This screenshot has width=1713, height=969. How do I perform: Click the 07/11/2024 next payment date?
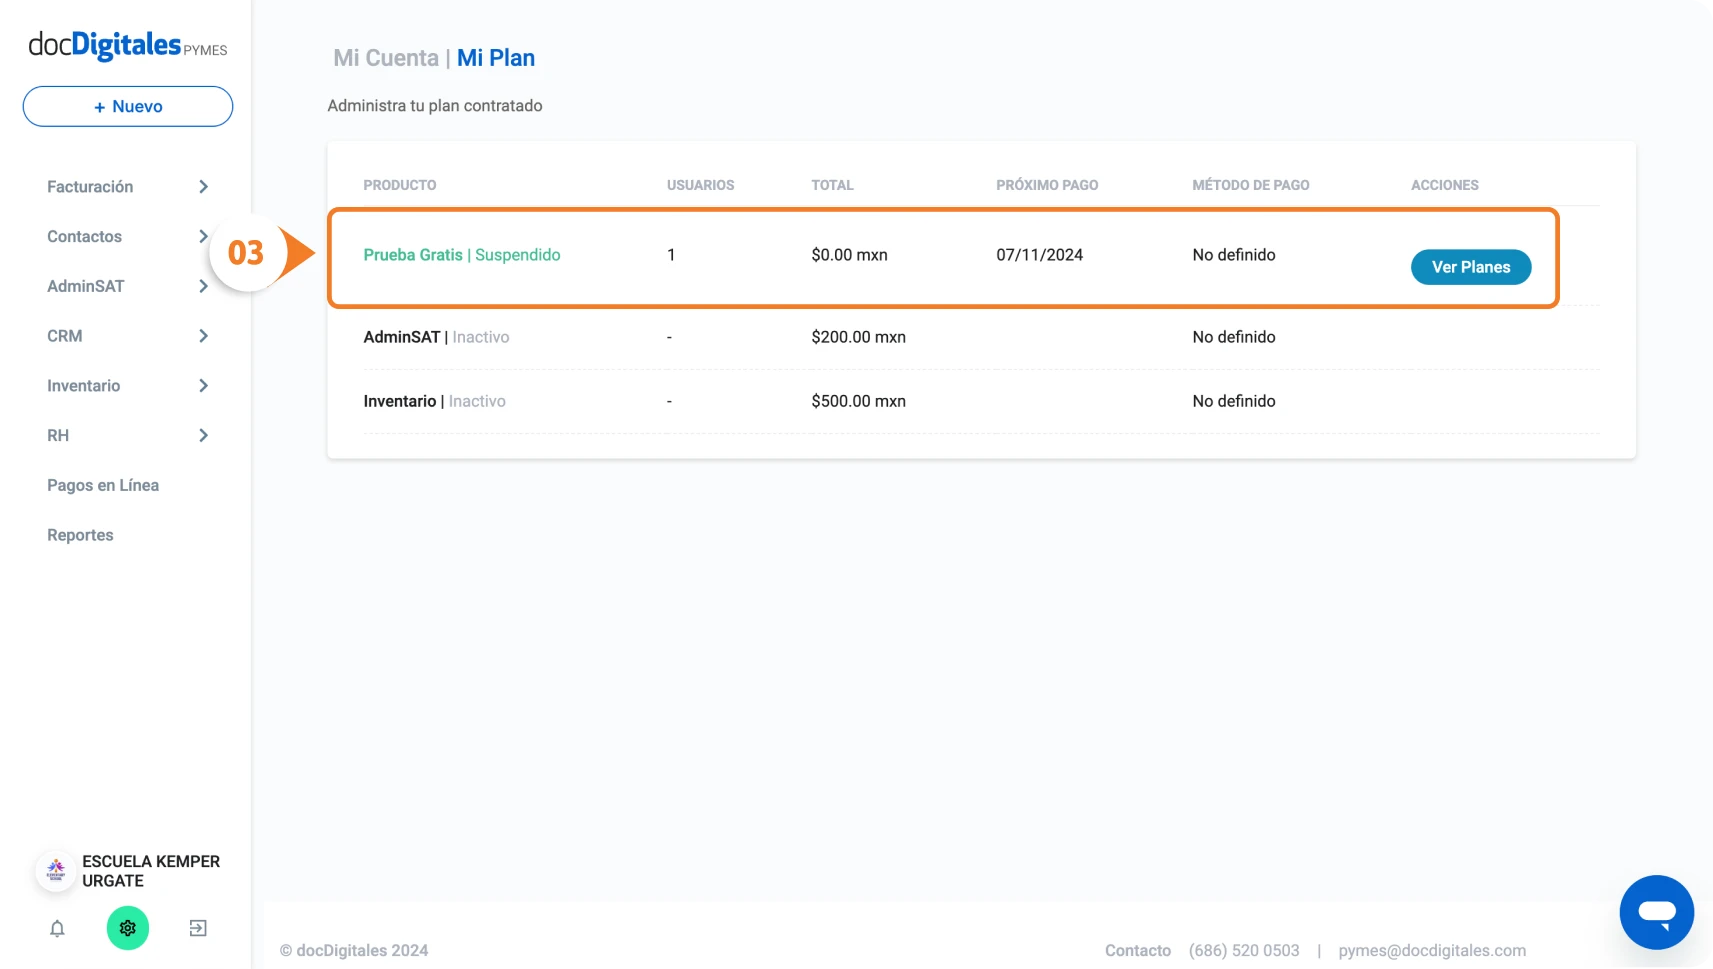tap(1040, 255)
